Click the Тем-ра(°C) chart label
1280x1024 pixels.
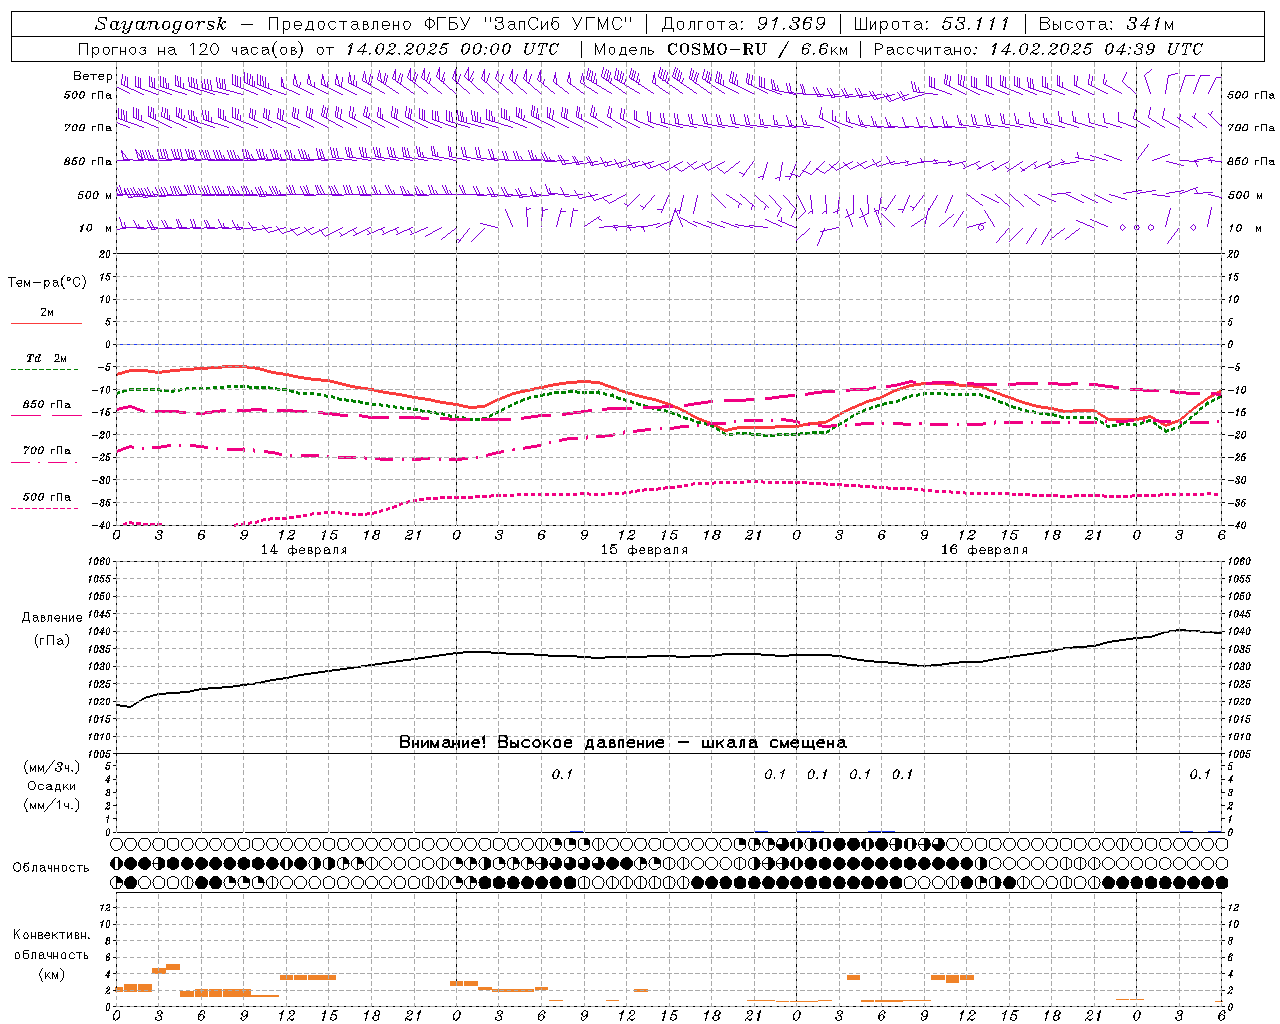point(47,283)
